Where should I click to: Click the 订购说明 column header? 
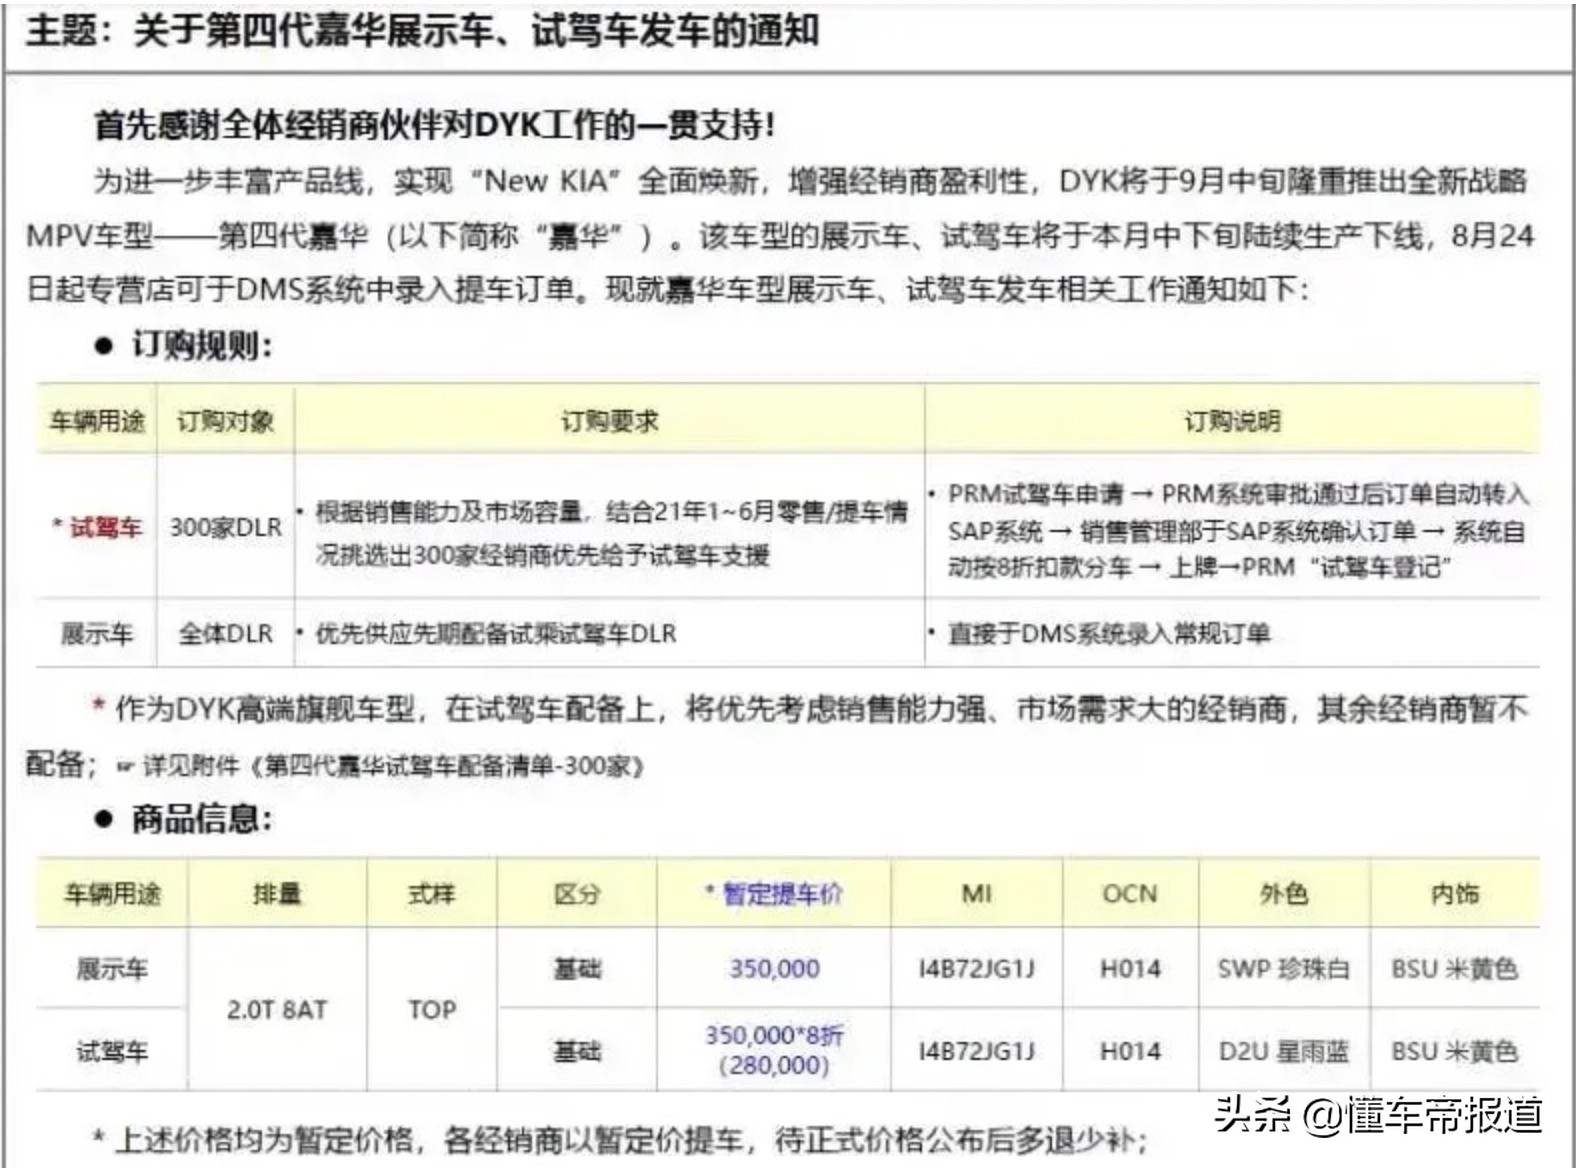tap(1232, 421)
